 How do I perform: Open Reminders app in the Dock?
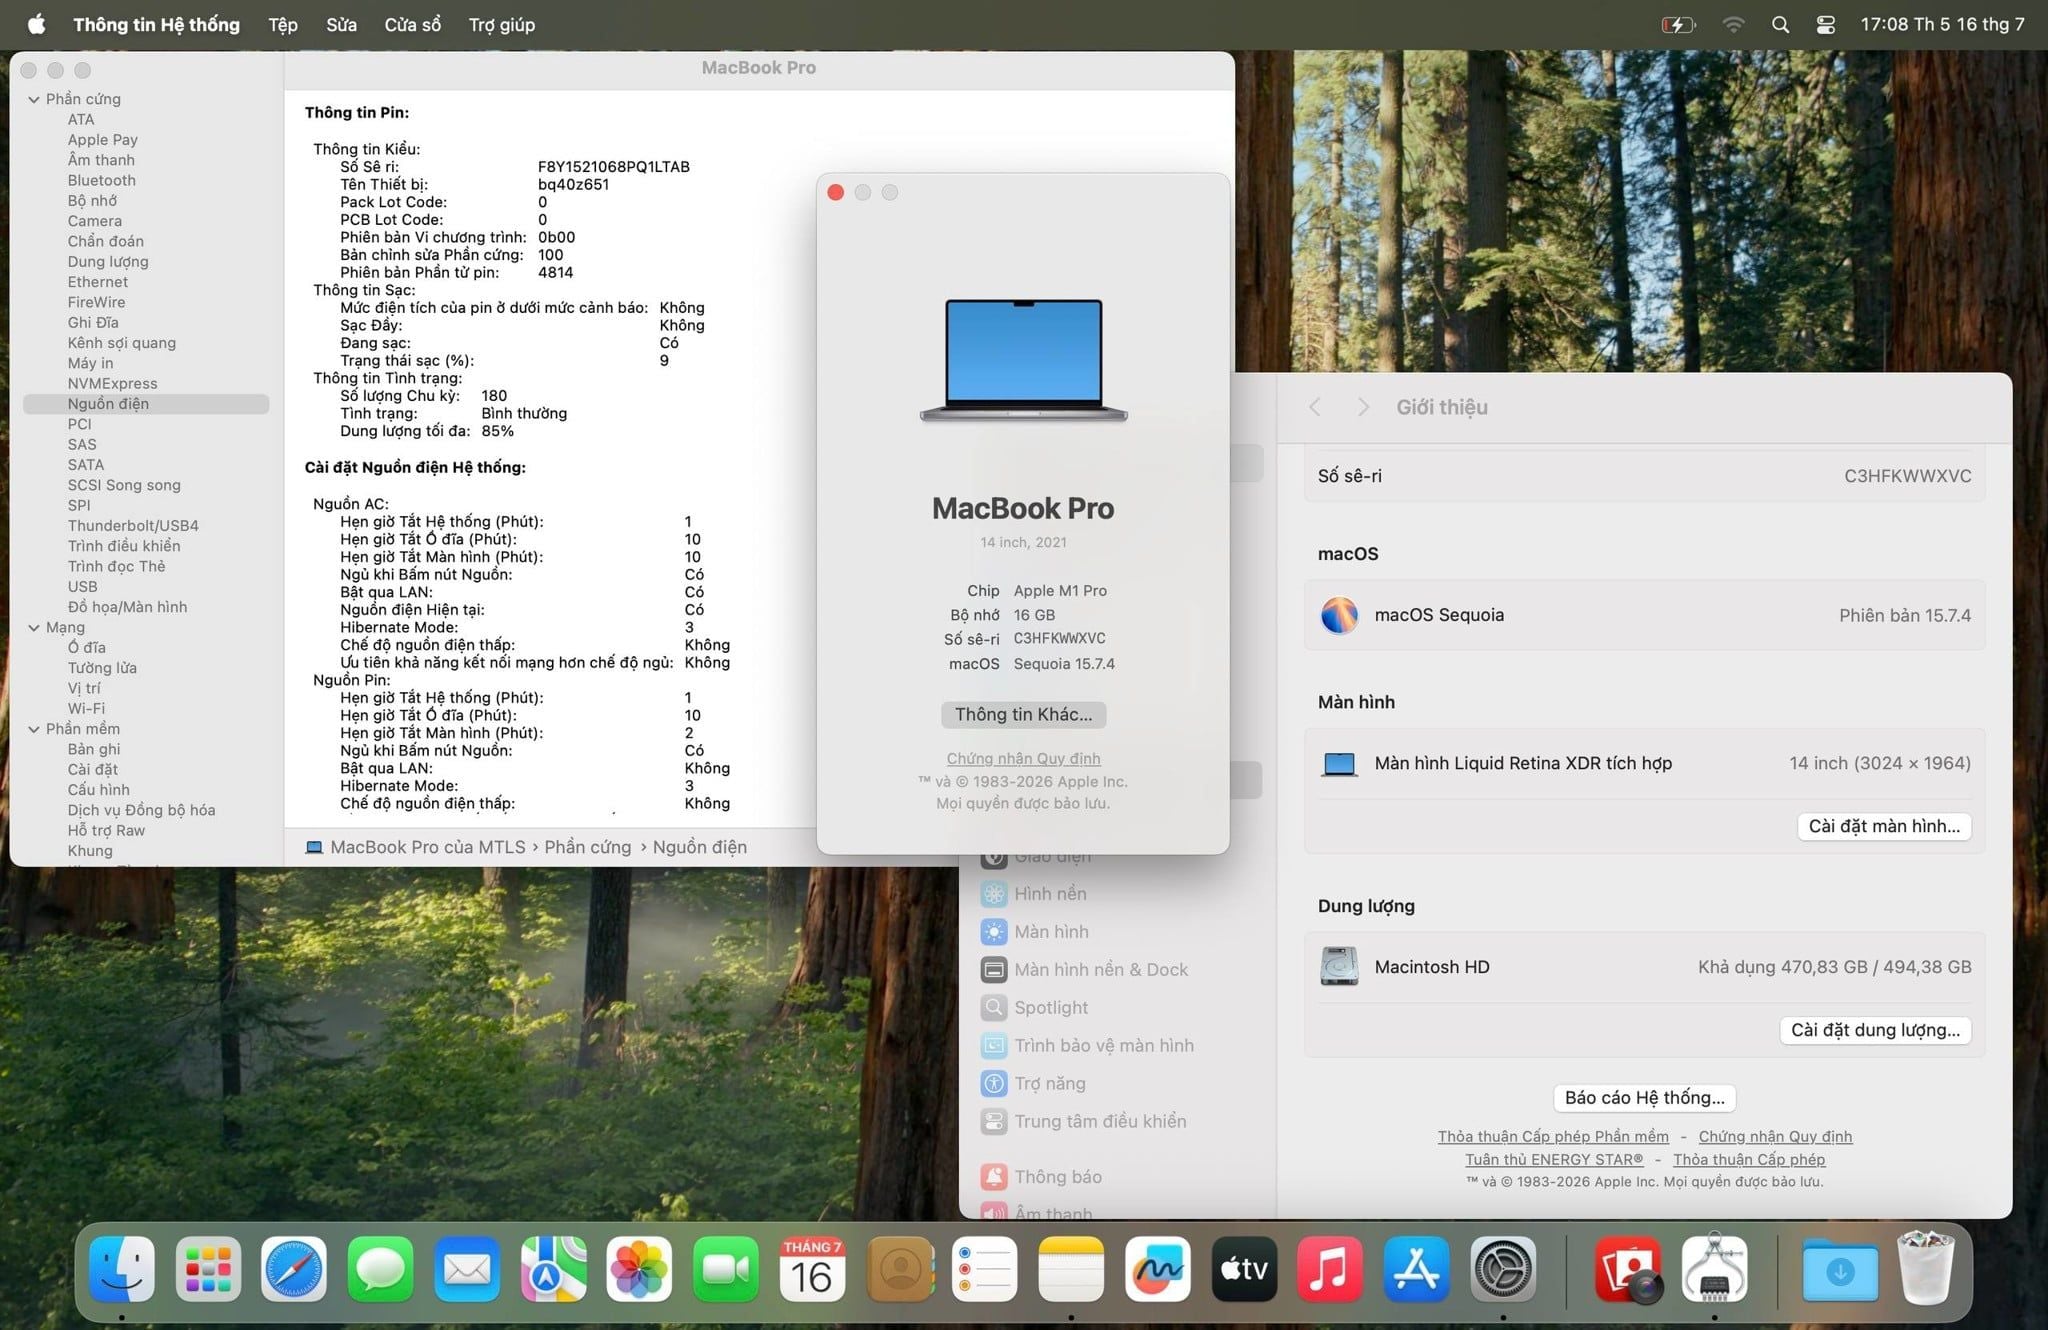click(x=985, y=1269)
